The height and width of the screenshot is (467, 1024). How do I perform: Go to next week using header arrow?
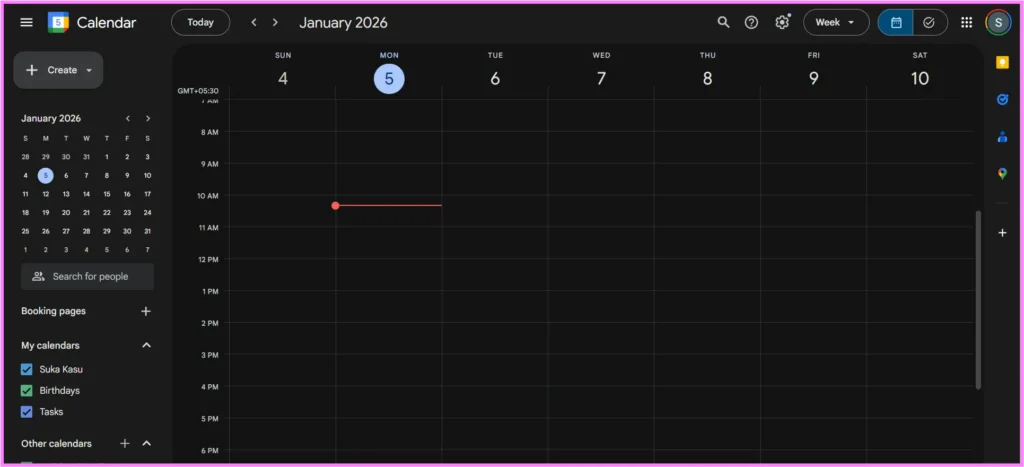(275, 22)
